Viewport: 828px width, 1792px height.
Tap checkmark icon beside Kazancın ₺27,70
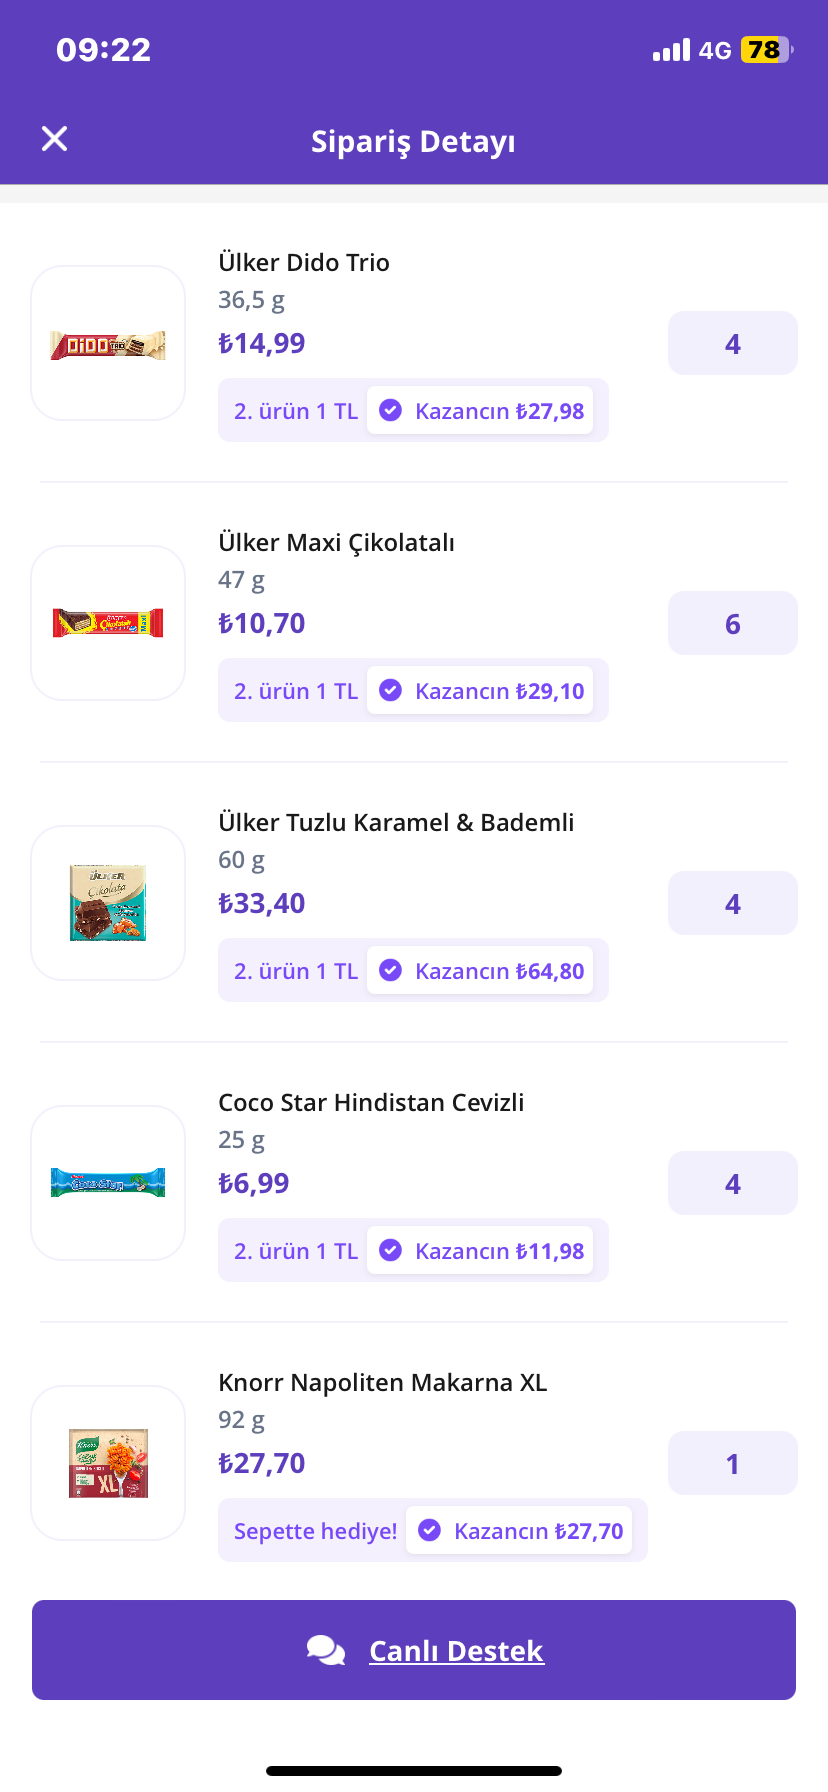pos(430,1530)
